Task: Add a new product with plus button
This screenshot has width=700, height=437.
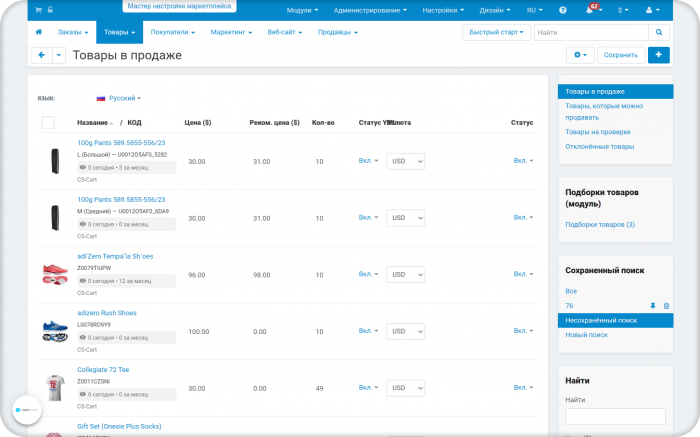Action: 658,55
